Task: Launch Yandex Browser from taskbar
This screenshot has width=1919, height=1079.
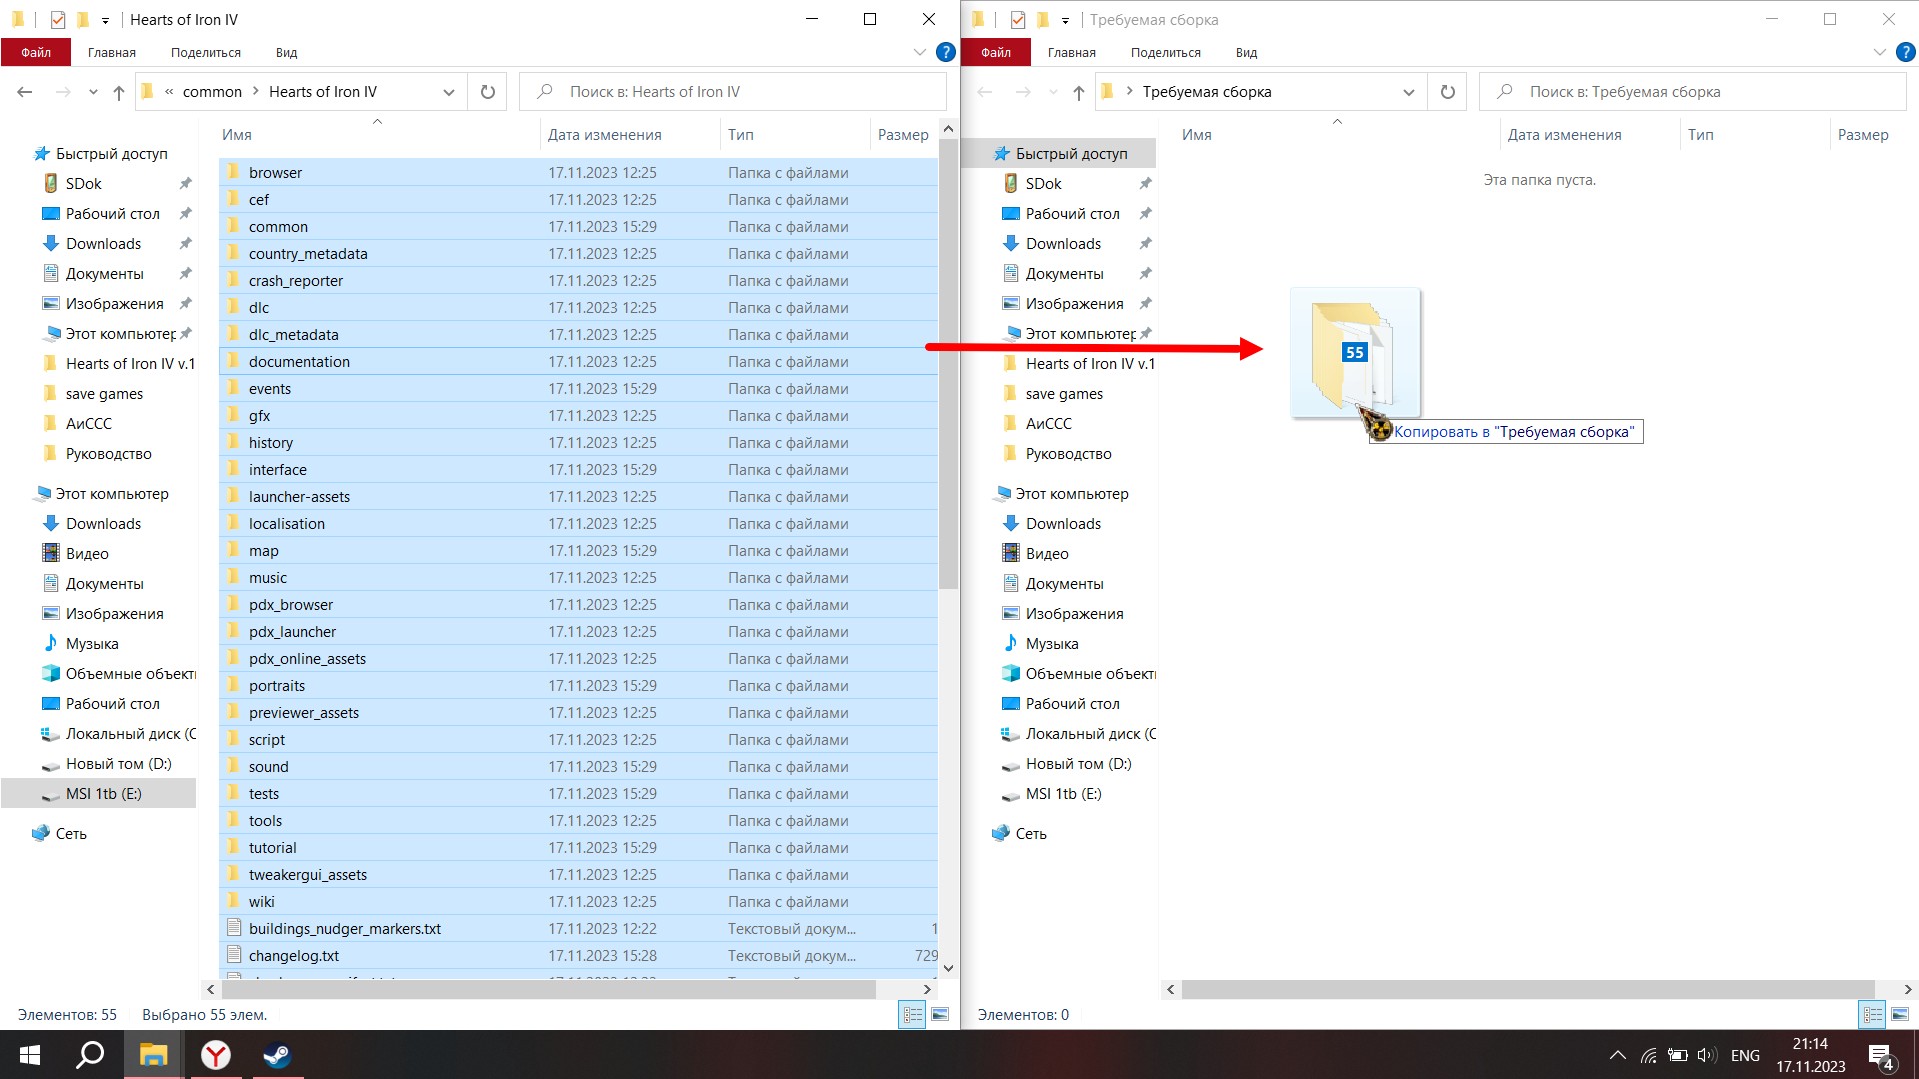Action: (215, 1055)
